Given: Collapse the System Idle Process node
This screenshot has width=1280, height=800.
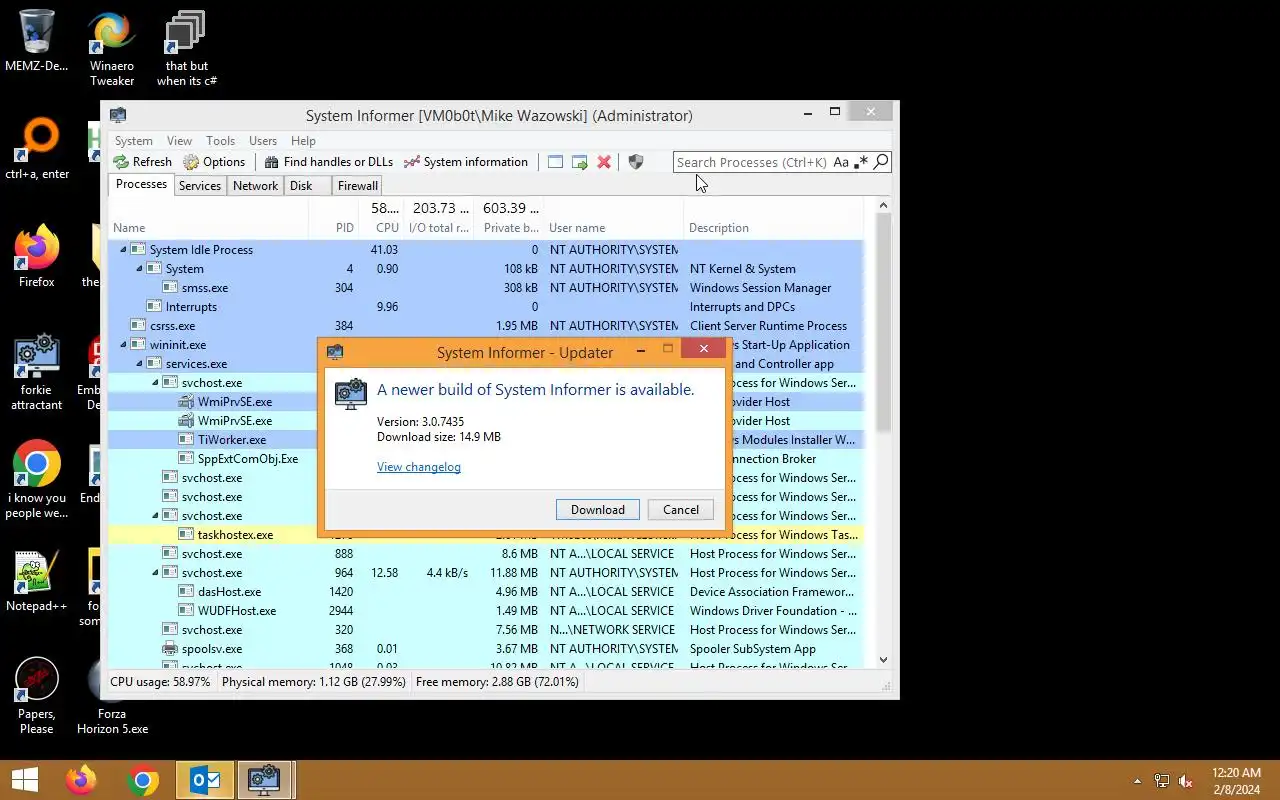Looking at the screenshot, I should pos(123,250).
